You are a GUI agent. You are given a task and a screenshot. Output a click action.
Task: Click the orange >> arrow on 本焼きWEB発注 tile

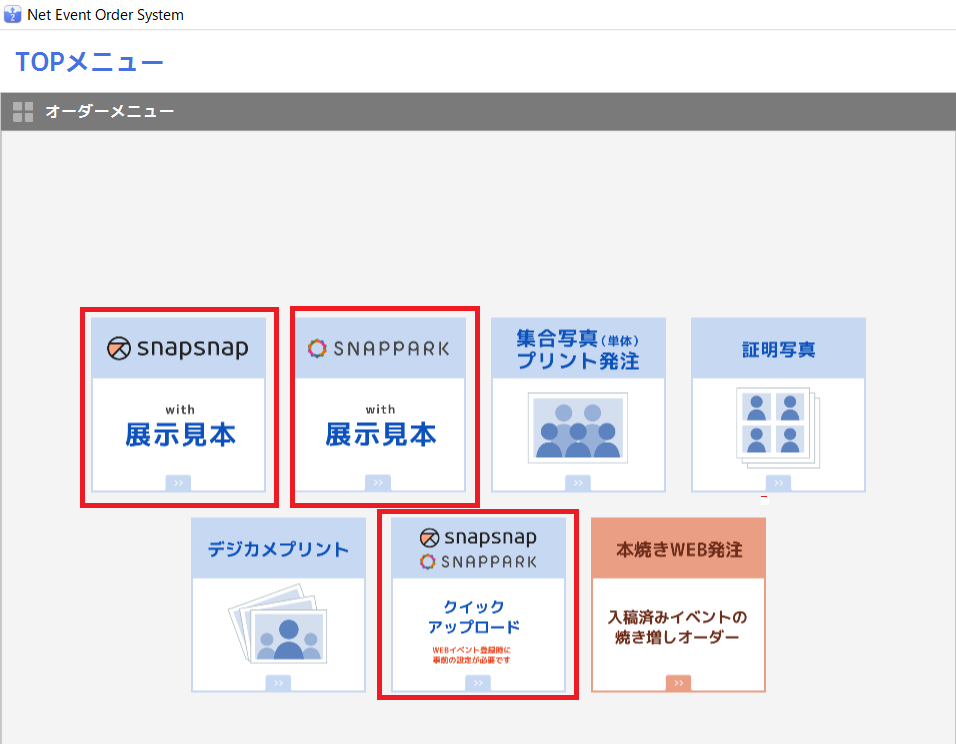tap(679, 683)
